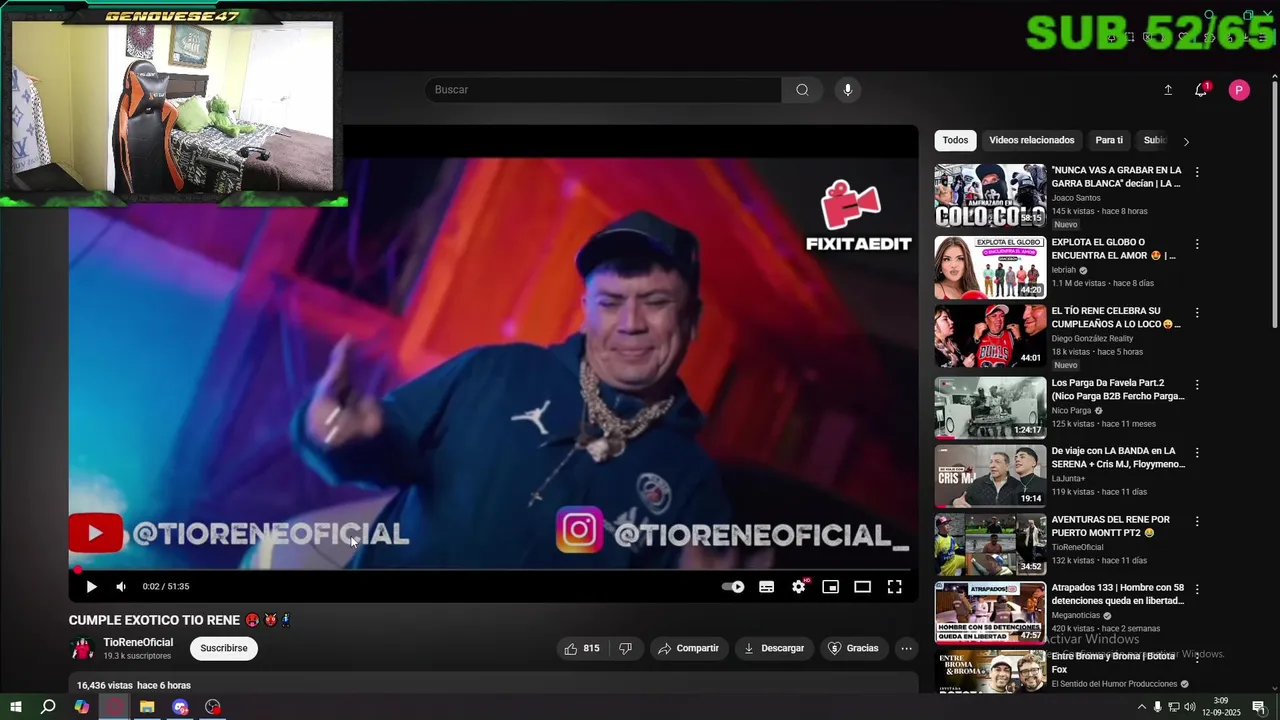Open the Opera GX browser taskbar icon

coord(115,707)
